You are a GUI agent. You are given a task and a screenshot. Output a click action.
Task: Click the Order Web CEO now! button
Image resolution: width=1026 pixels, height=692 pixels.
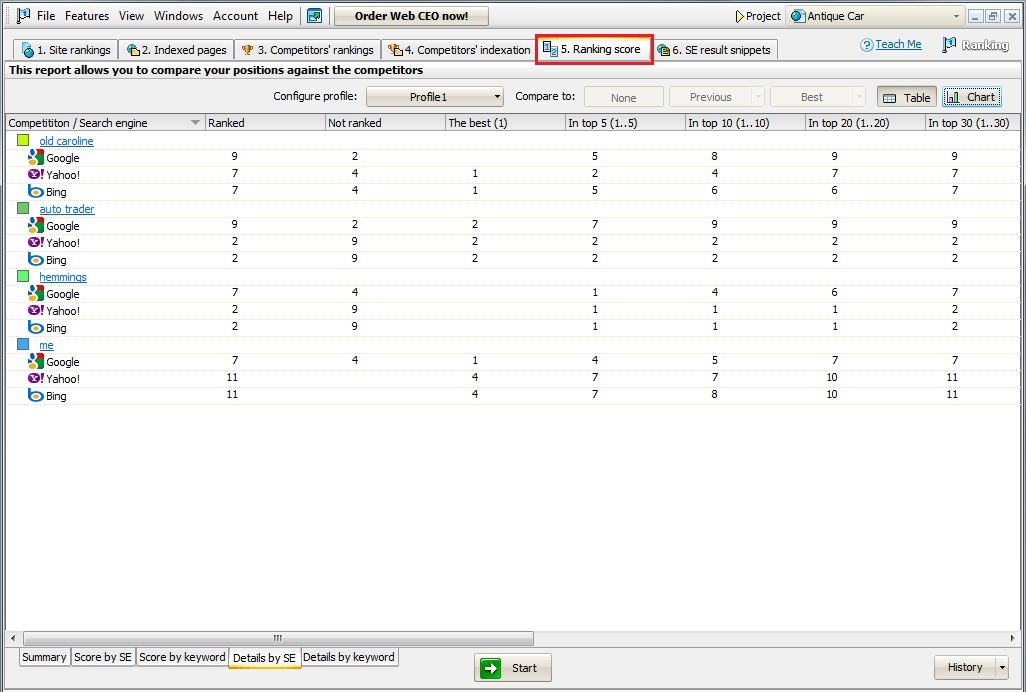coord(412,16)
